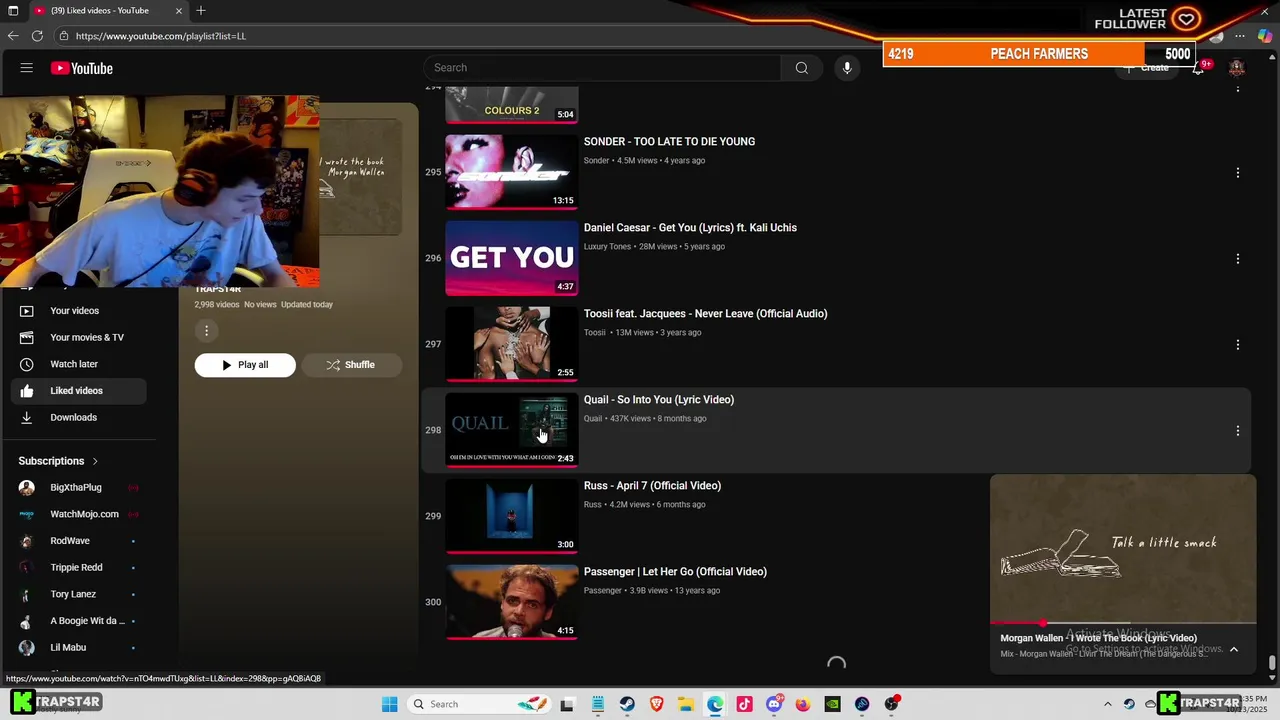The height and width of the screenshot is (720, 1280).
Task: Open Brave browser from taskbar
Action: pos(656,704)
